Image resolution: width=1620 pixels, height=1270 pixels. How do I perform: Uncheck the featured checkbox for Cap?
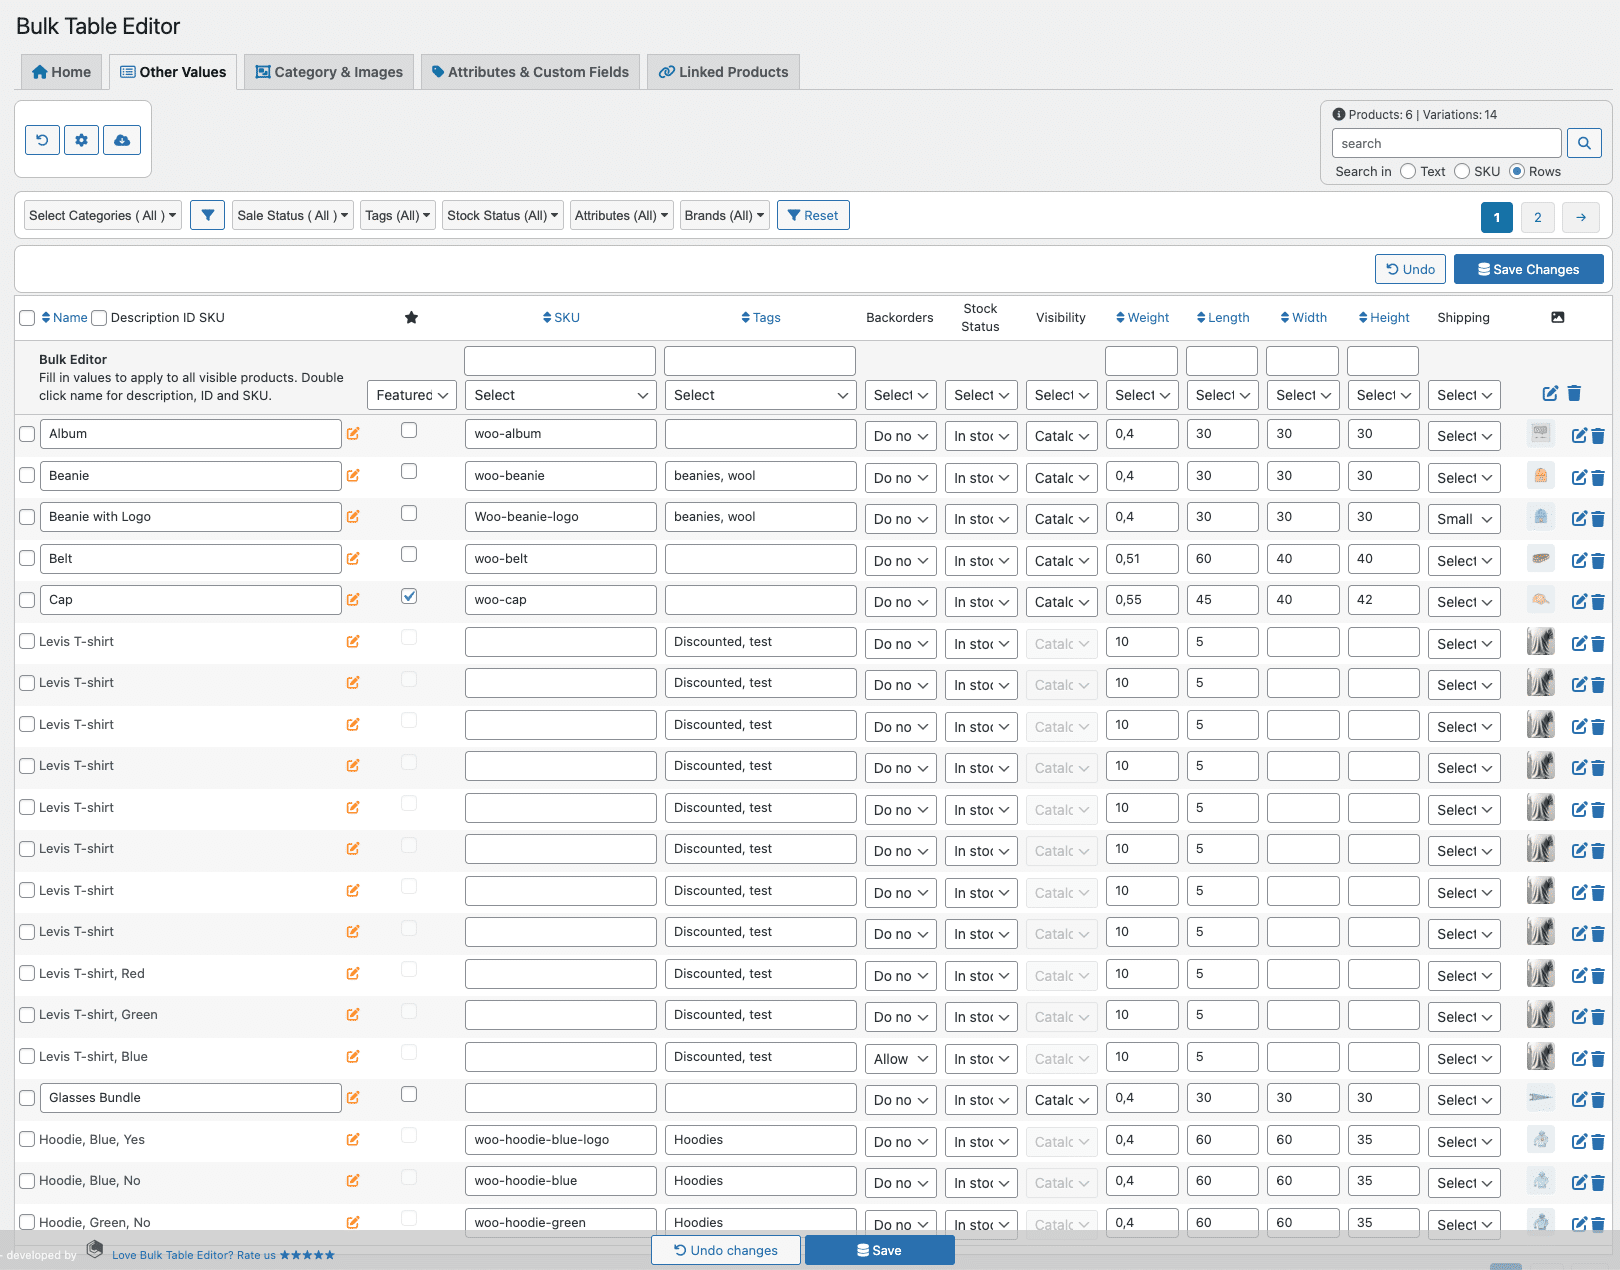point(409,596)
